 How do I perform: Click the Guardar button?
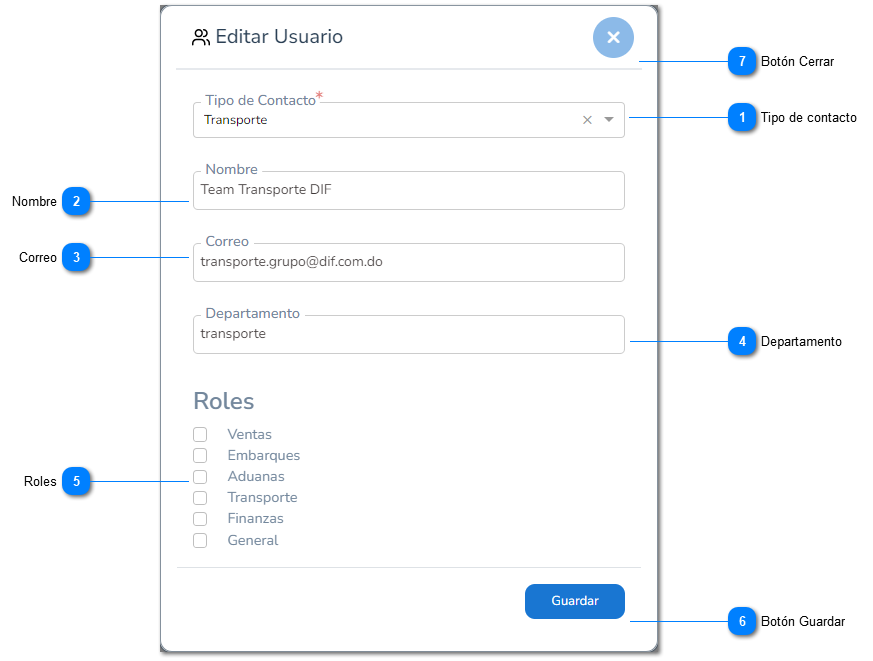click(x=575, y=601)
